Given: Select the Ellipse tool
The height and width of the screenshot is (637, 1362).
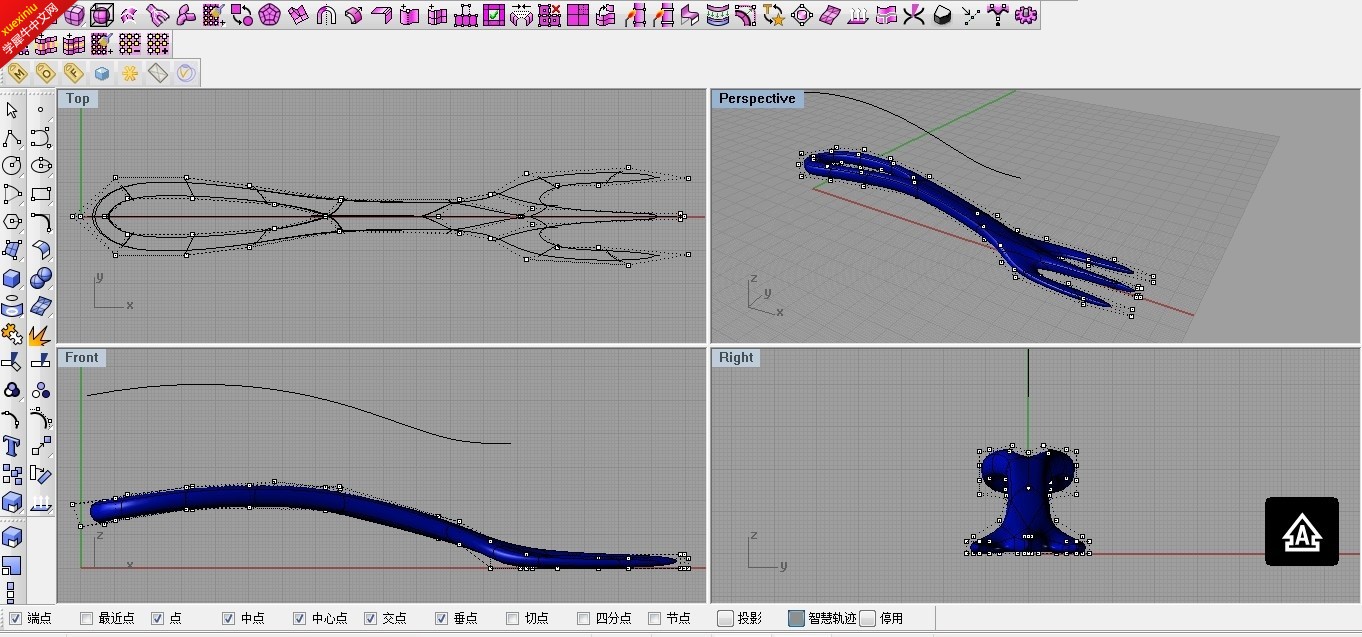Looking at the screenshot, I should (41, 166).
